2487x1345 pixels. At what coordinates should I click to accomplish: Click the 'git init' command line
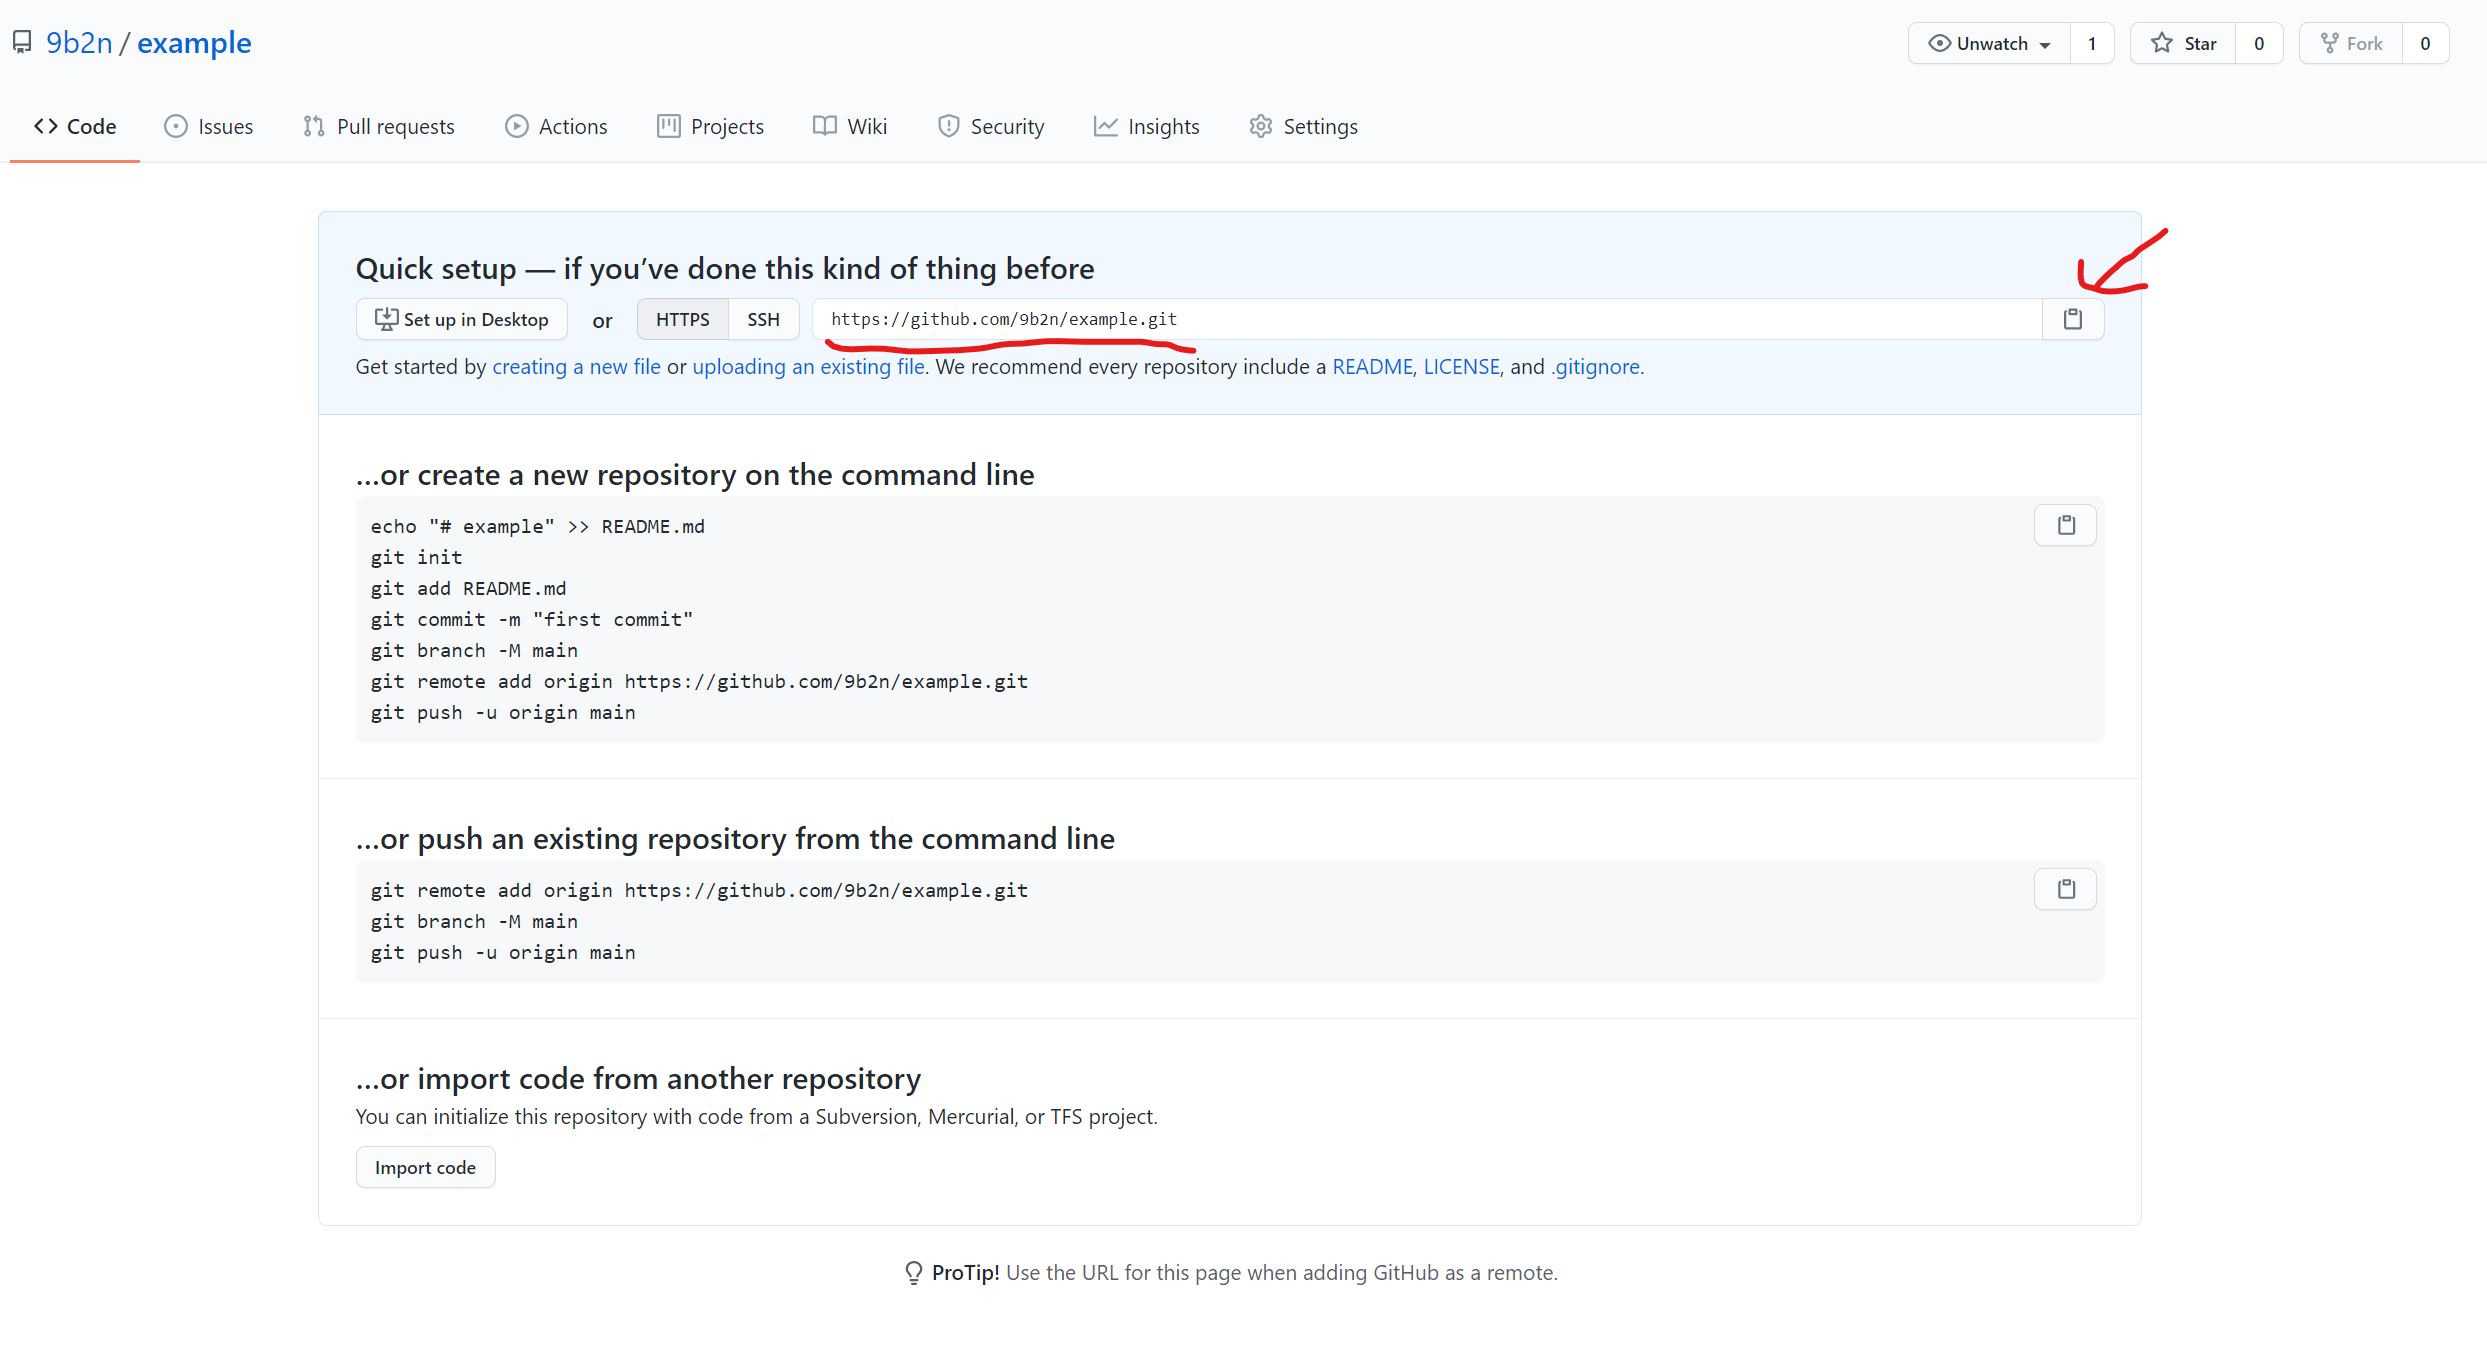click(x=416, y=557)
